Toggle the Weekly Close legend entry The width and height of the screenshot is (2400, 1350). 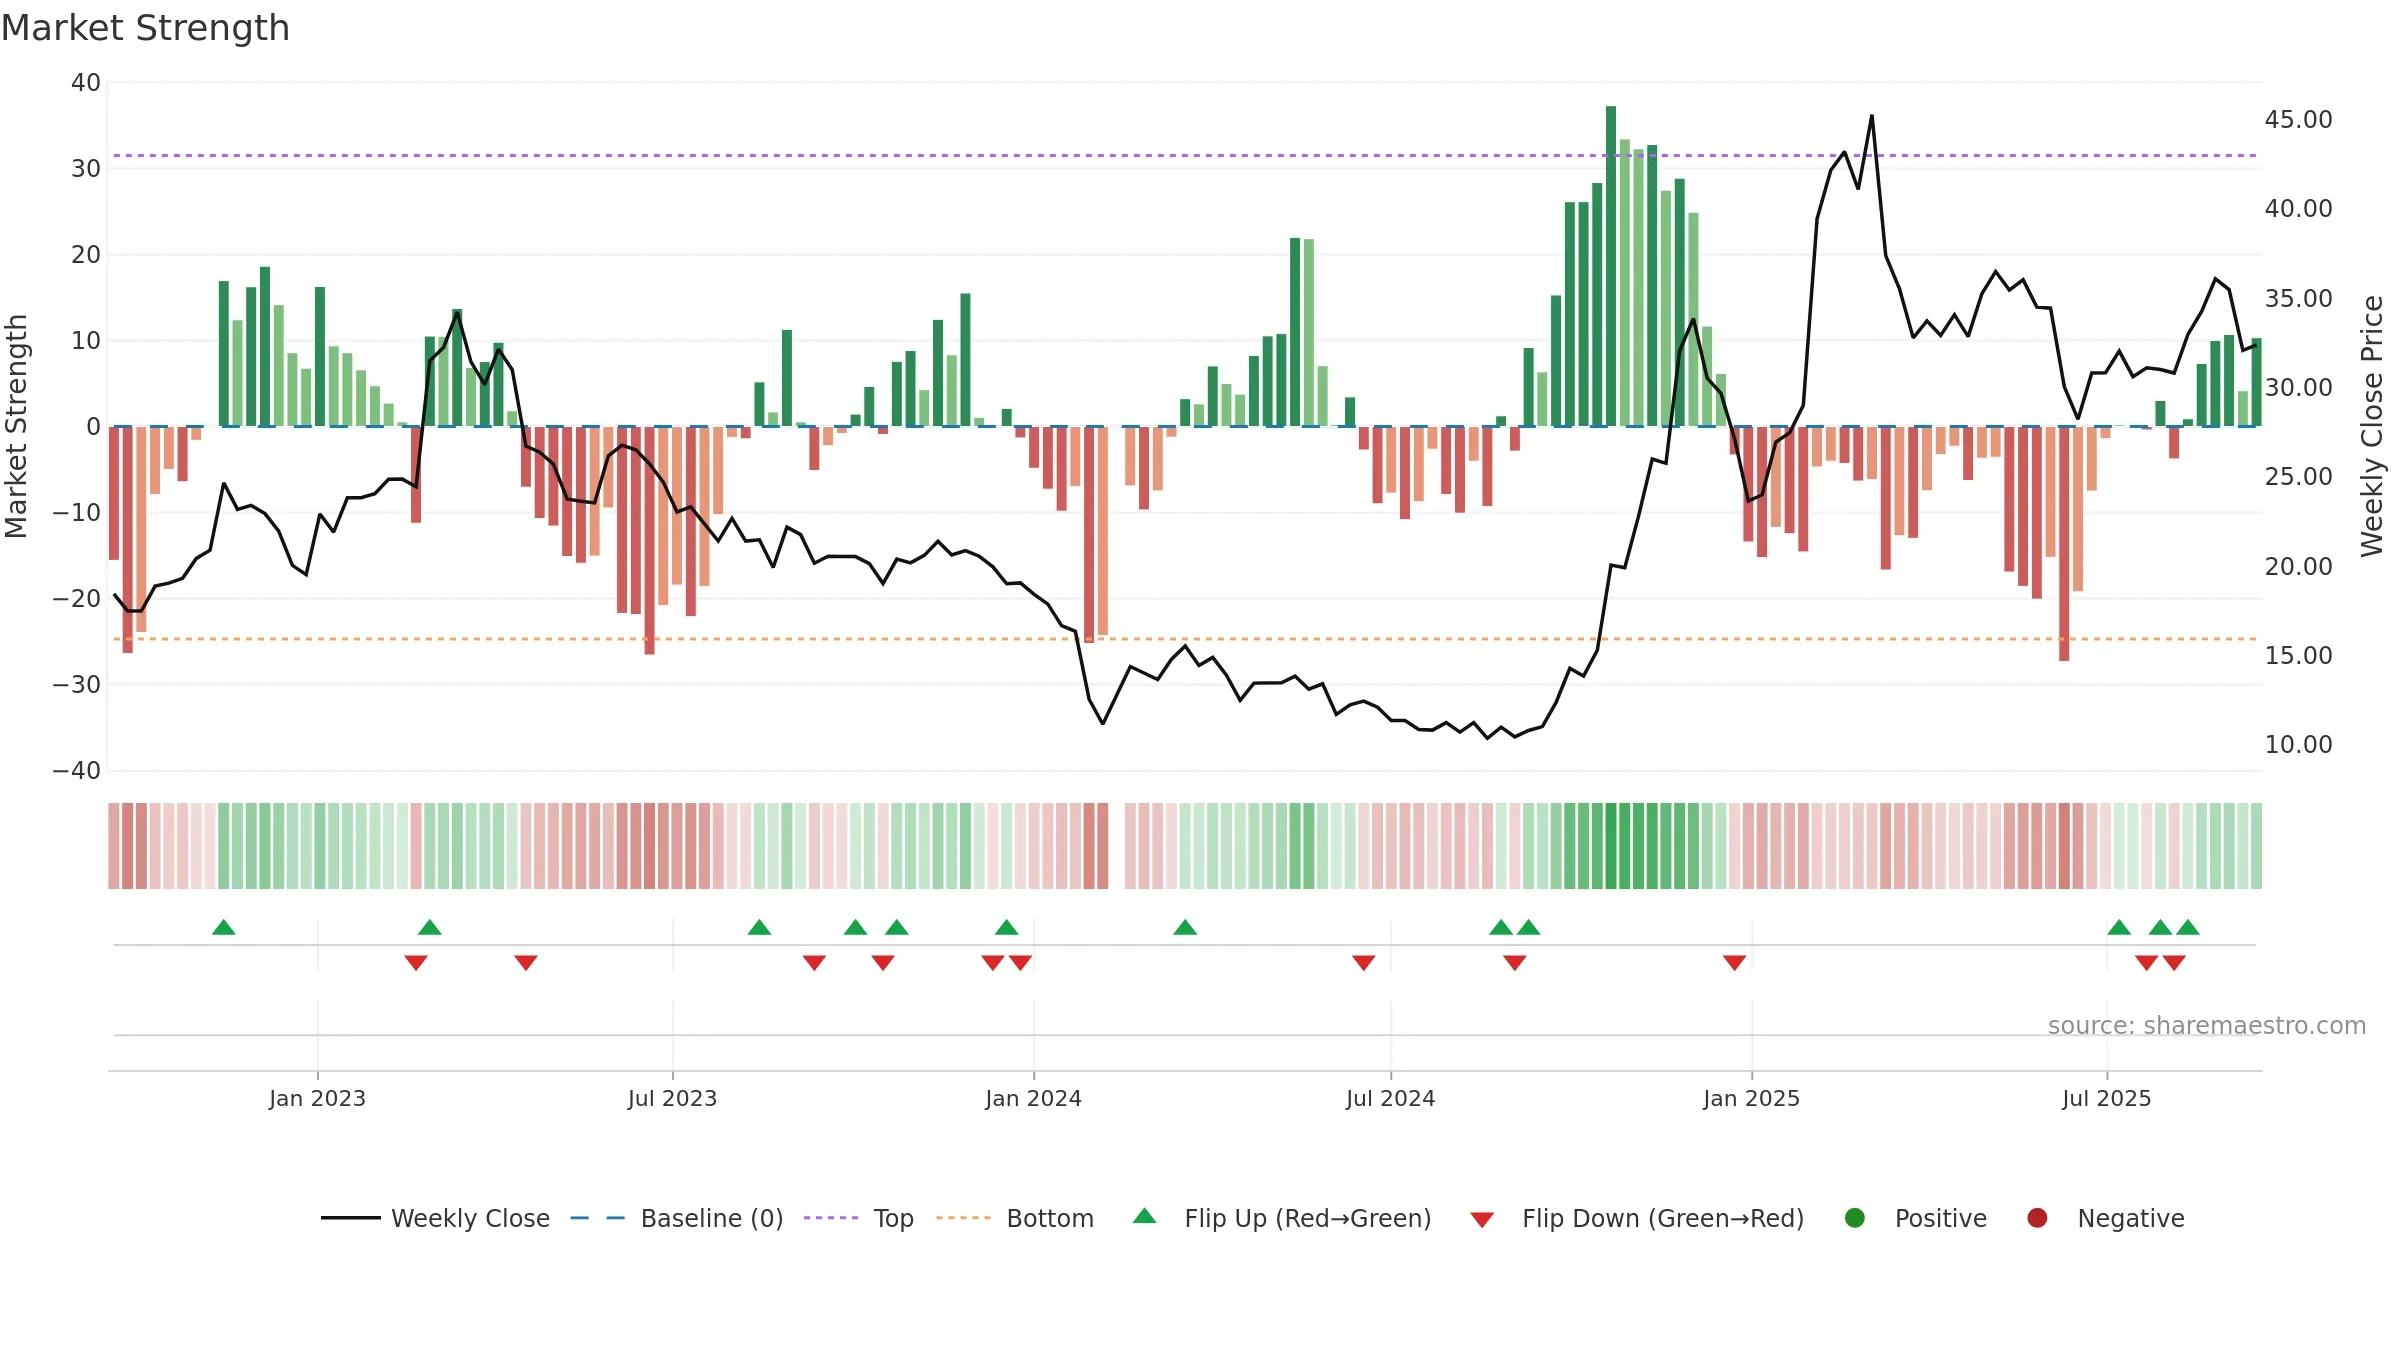coord(435,1218)
